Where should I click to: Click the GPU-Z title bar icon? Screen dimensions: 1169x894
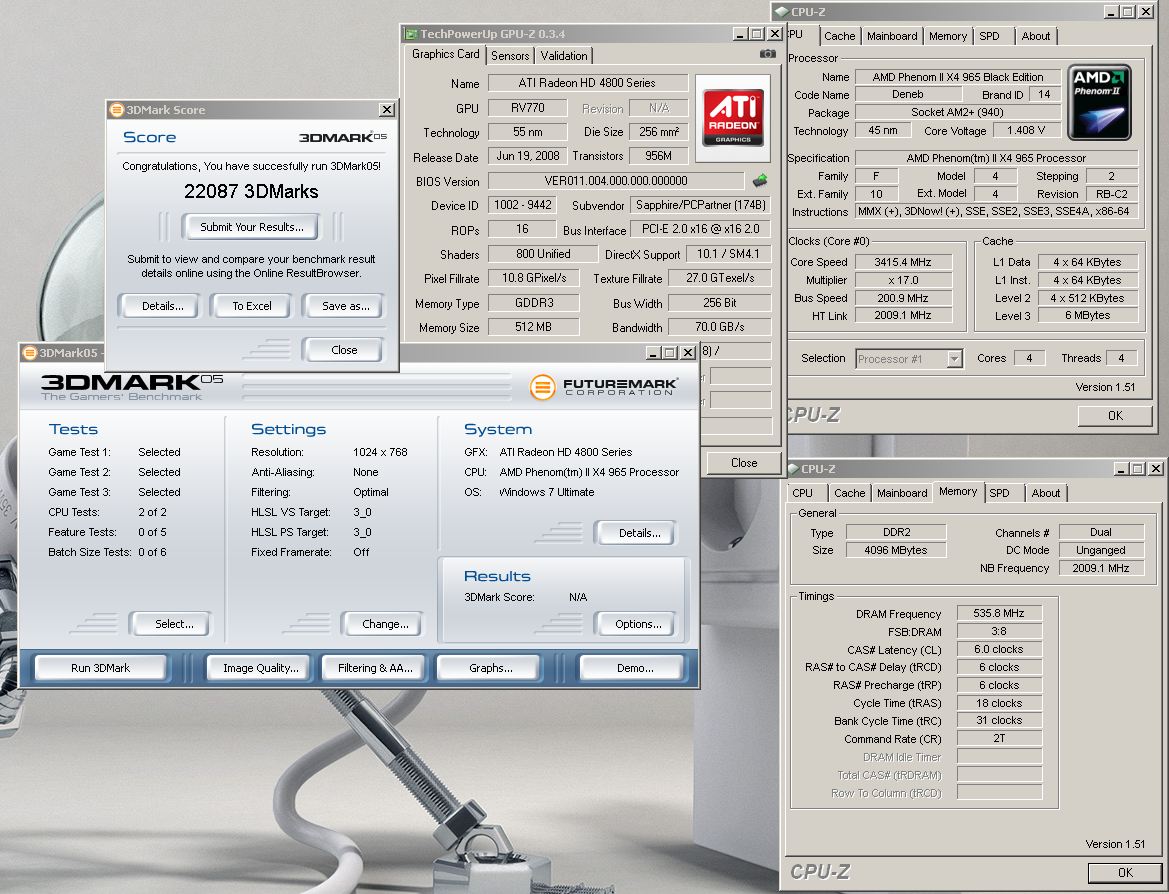pos(410,34)
